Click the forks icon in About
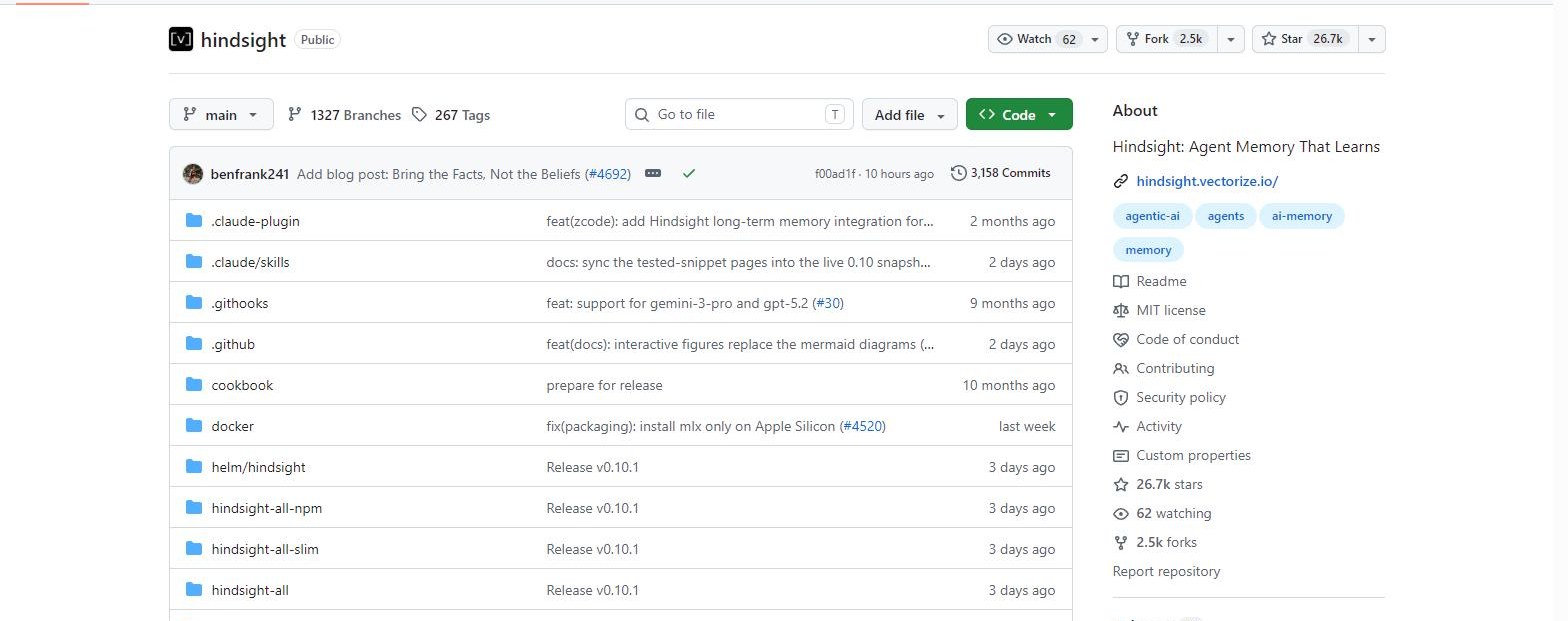 tap(1121, 543)
